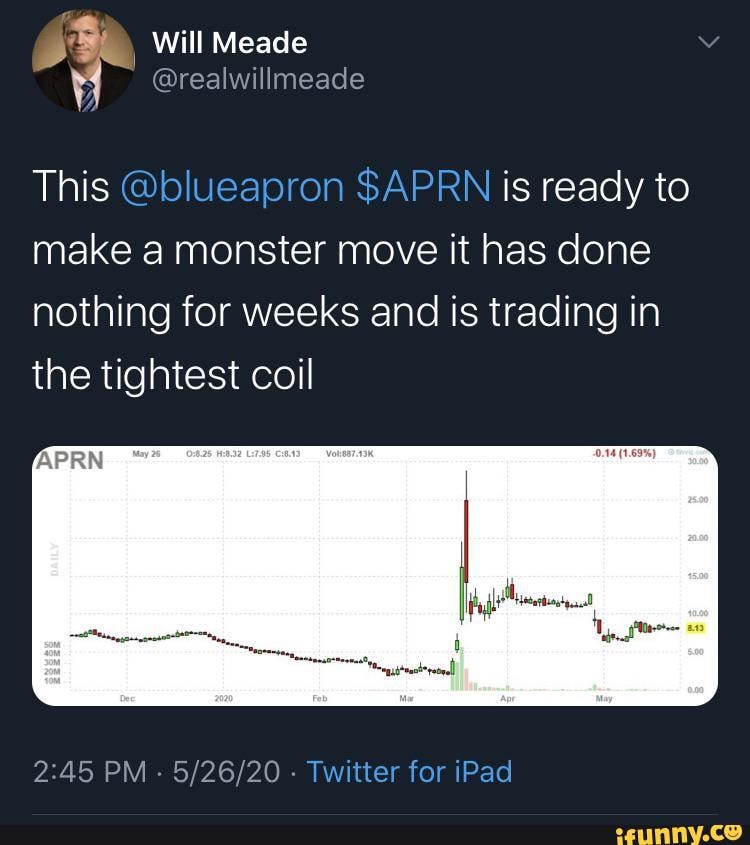Click the iFunny.co watermark logo

click(x=681, y=831)
